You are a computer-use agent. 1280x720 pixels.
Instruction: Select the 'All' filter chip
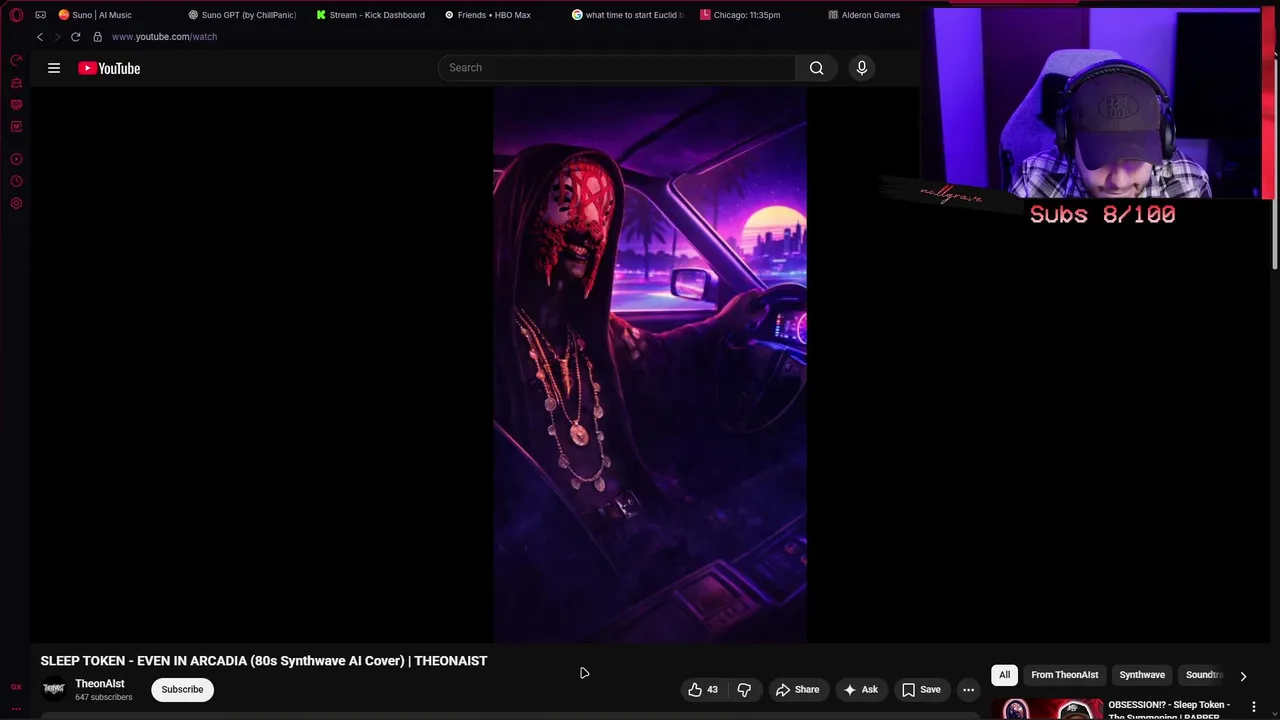[1004, 675]
